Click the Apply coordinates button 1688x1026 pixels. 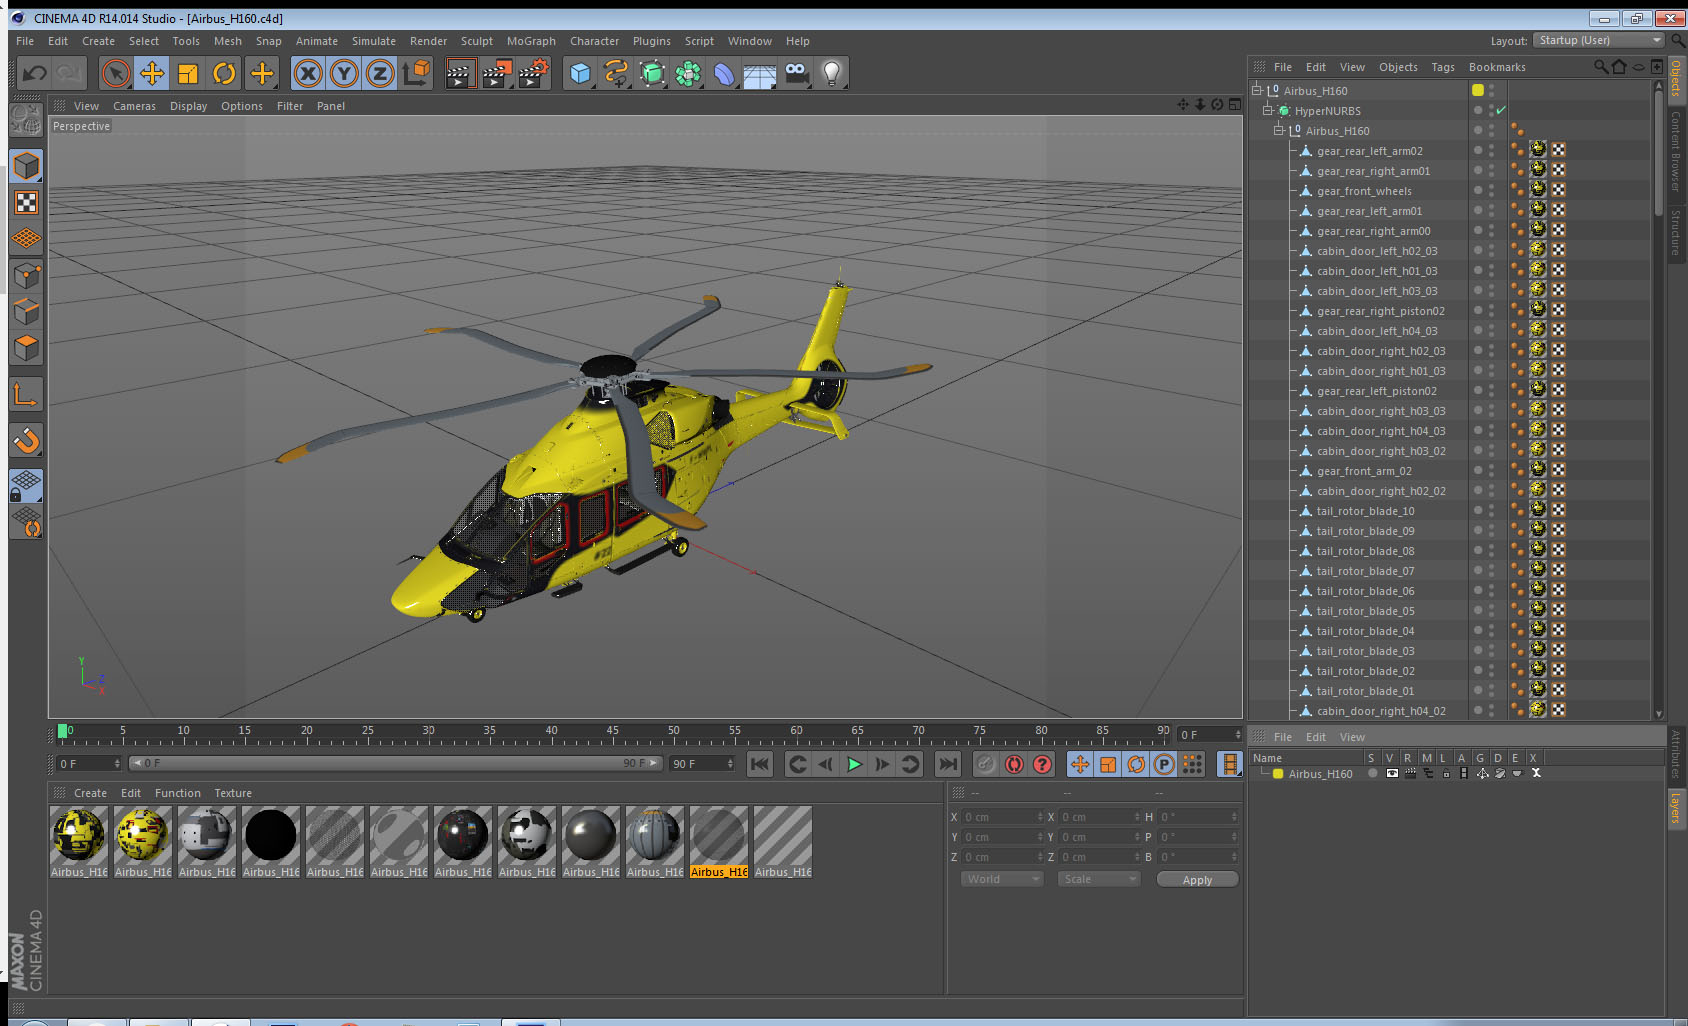1197,880
